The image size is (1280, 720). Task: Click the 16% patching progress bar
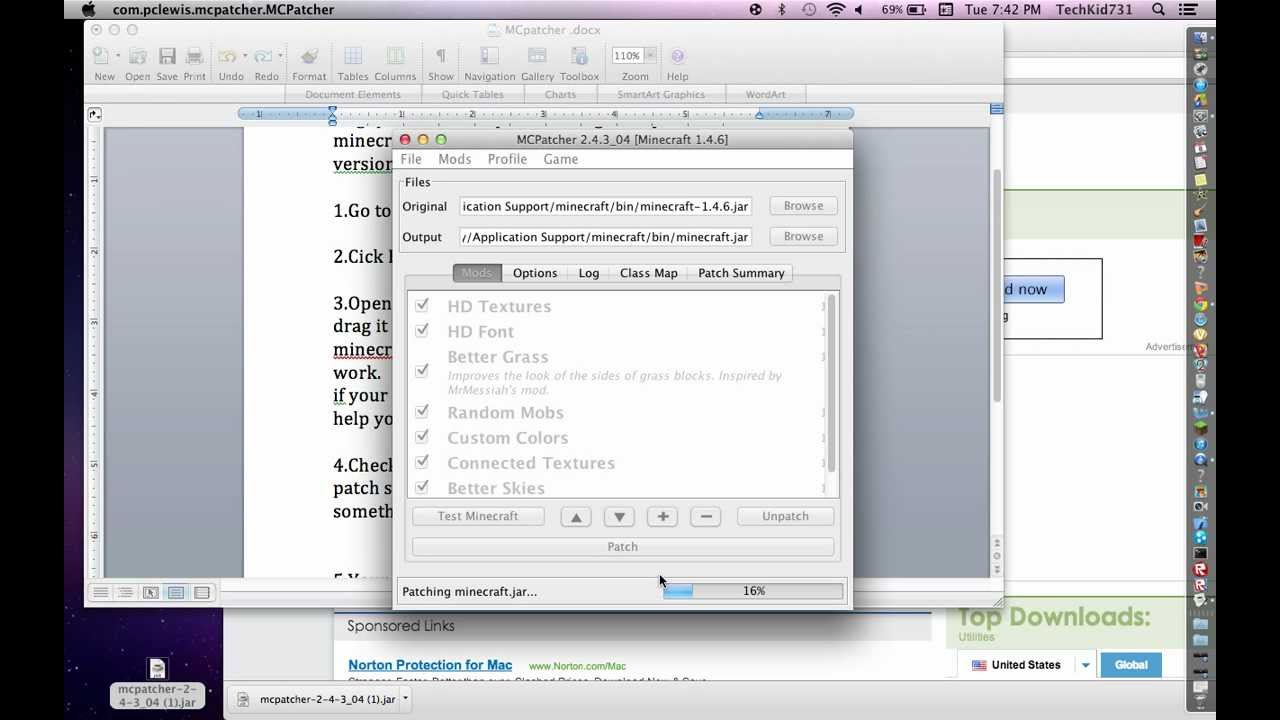coord(752,591)
